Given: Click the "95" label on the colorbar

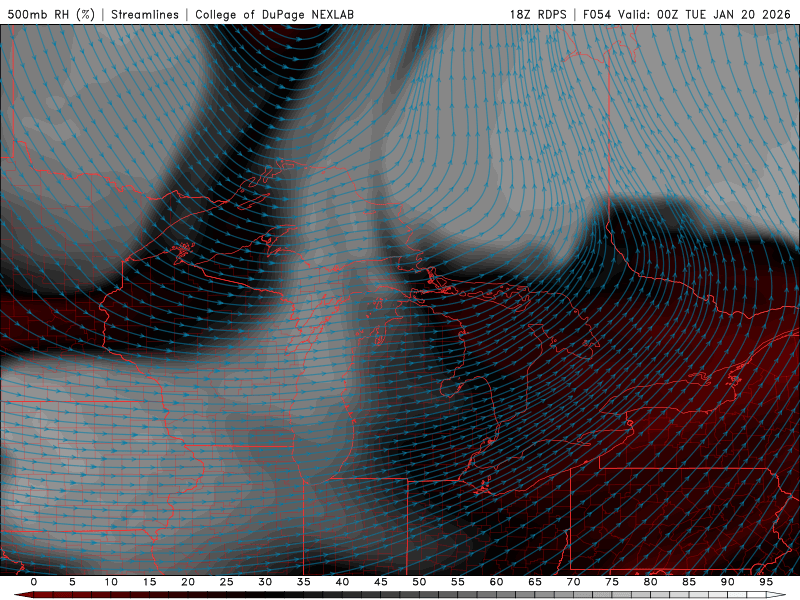Looking at the screenshot, I should [x=766, y=582].
